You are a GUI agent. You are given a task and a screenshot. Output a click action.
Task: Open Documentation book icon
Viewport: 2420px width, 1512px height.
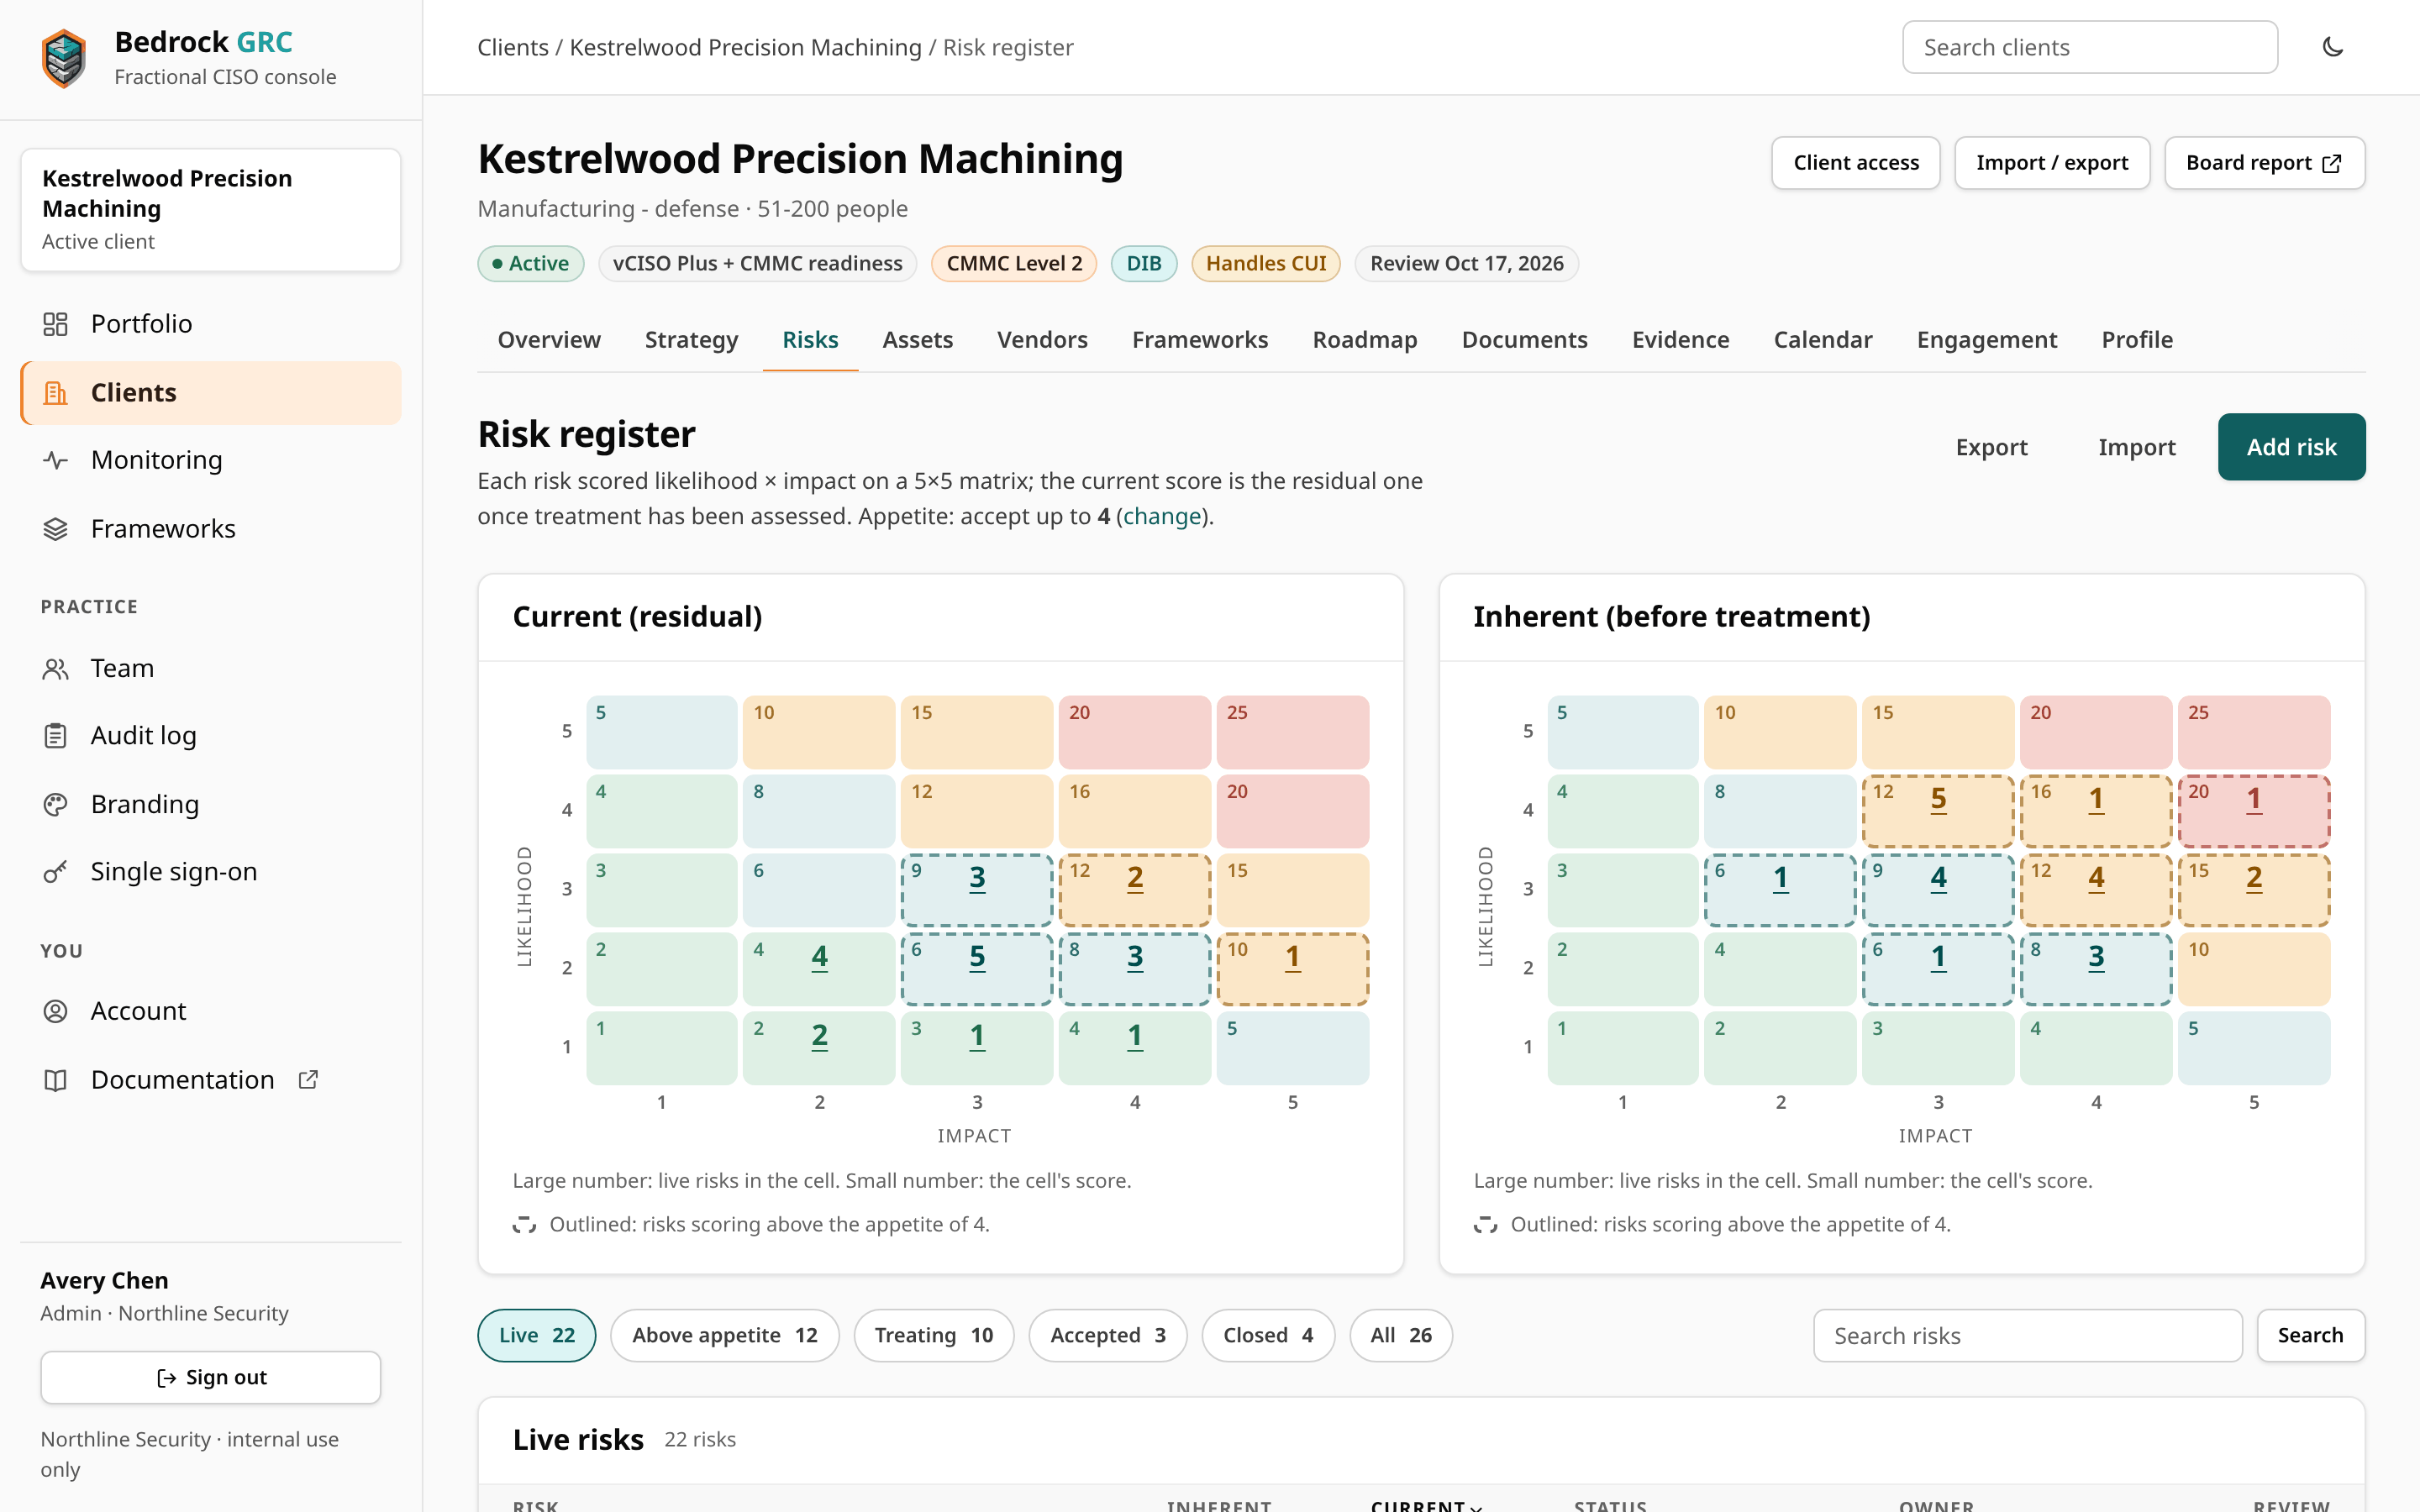(x=55, y=1080)
